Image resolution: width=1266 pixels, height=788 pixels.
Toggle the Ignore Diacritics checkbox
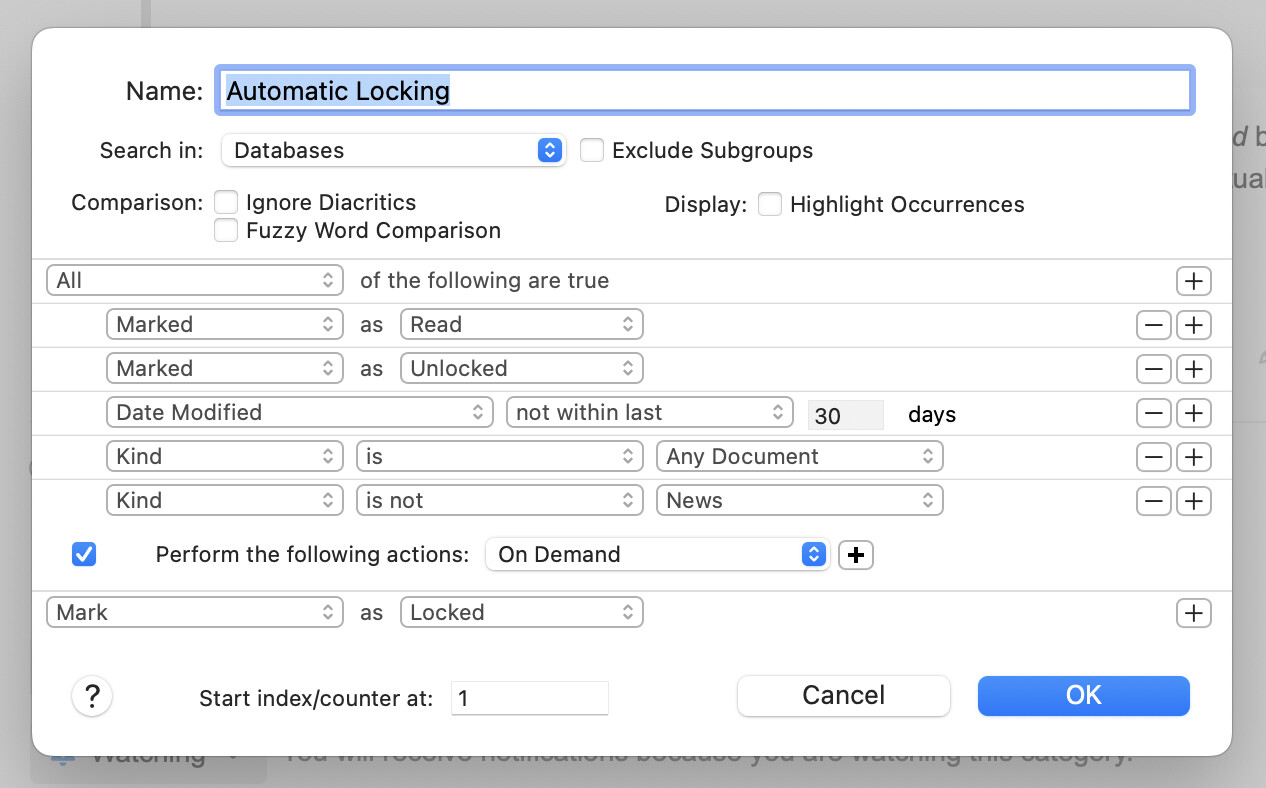(x=226, y=203)
